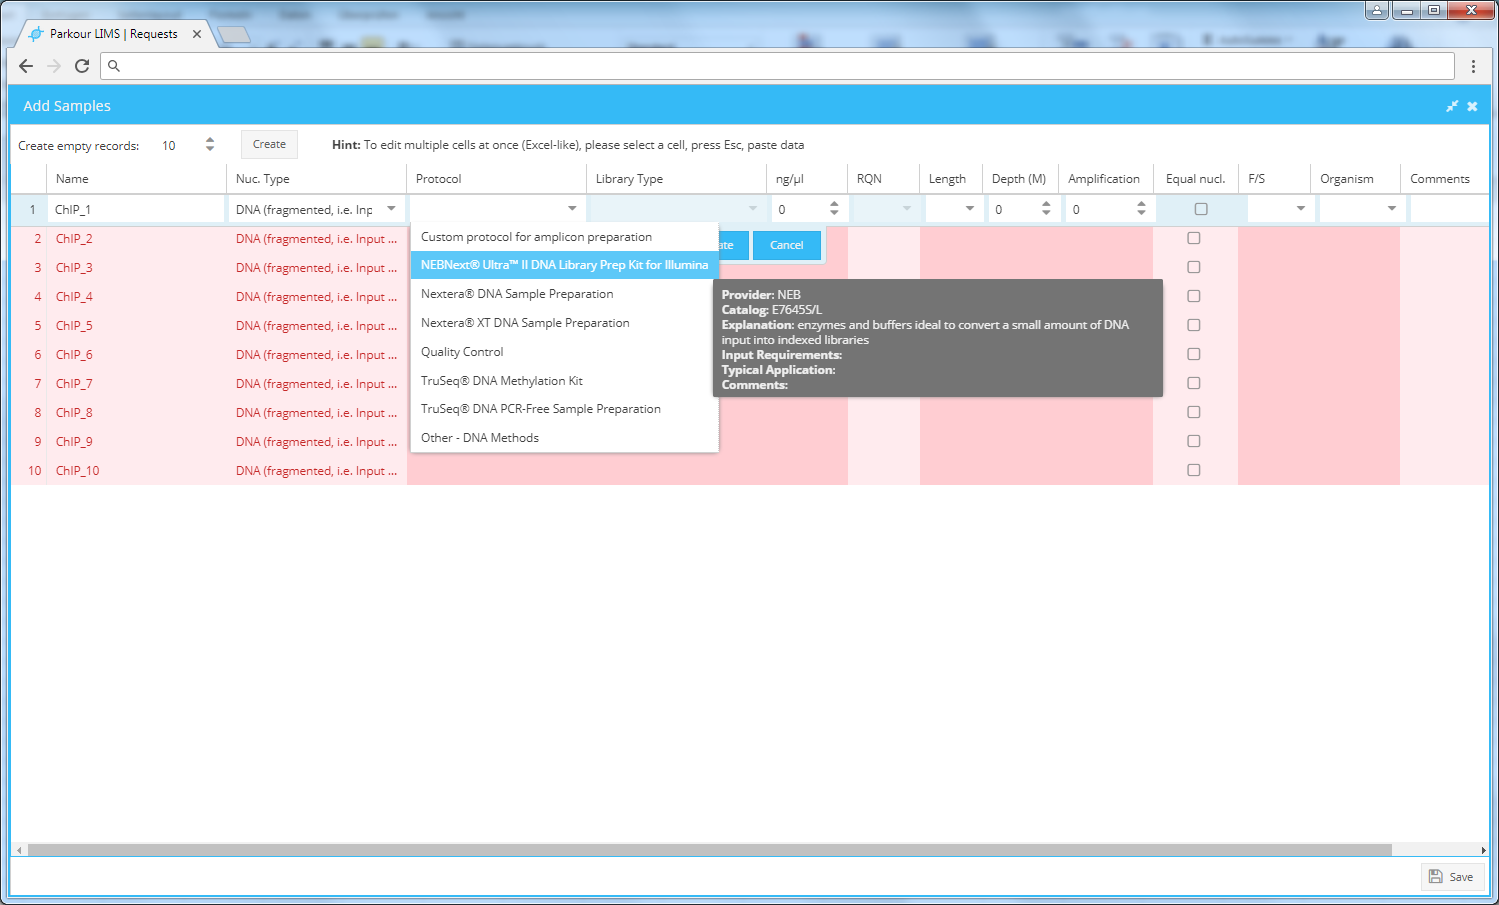Click the browser back arrow
The image size is (1499, 905).
click(x=26, y=66)
